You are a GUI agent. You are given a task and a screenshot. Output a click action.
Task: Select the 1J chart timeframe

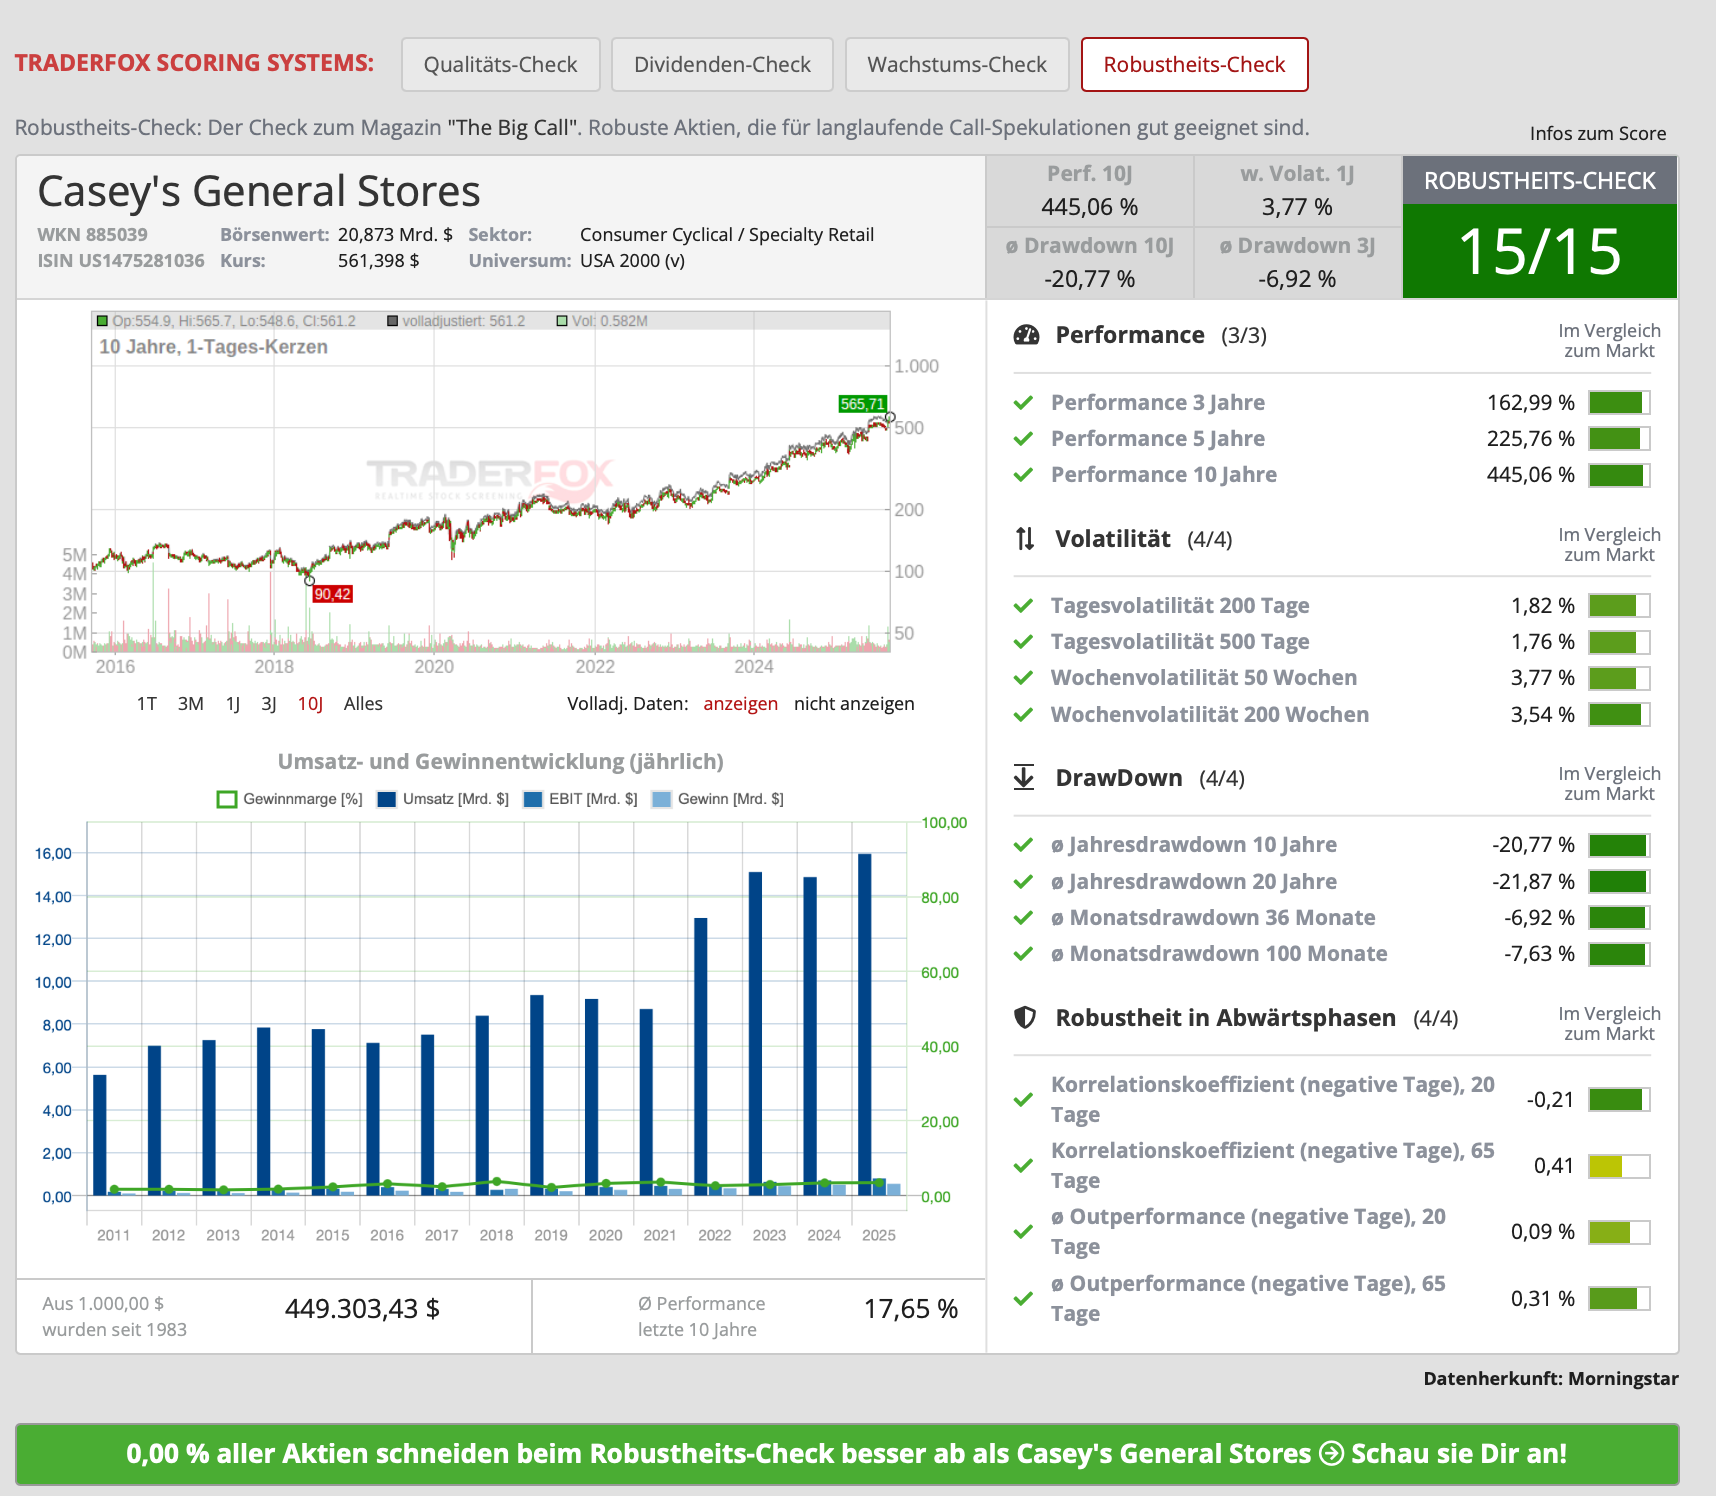click(x=233, y=704)
